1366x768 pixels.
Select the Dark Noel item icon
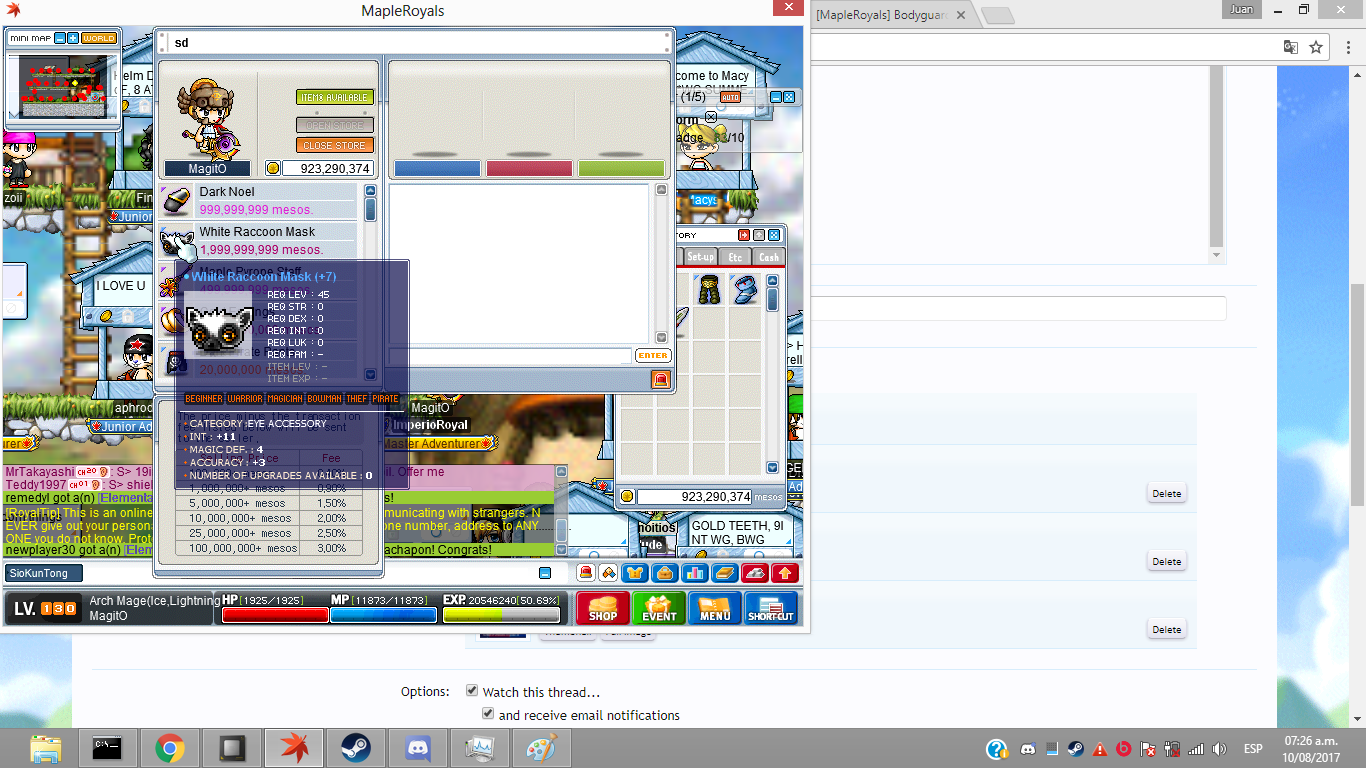point(177,201)
